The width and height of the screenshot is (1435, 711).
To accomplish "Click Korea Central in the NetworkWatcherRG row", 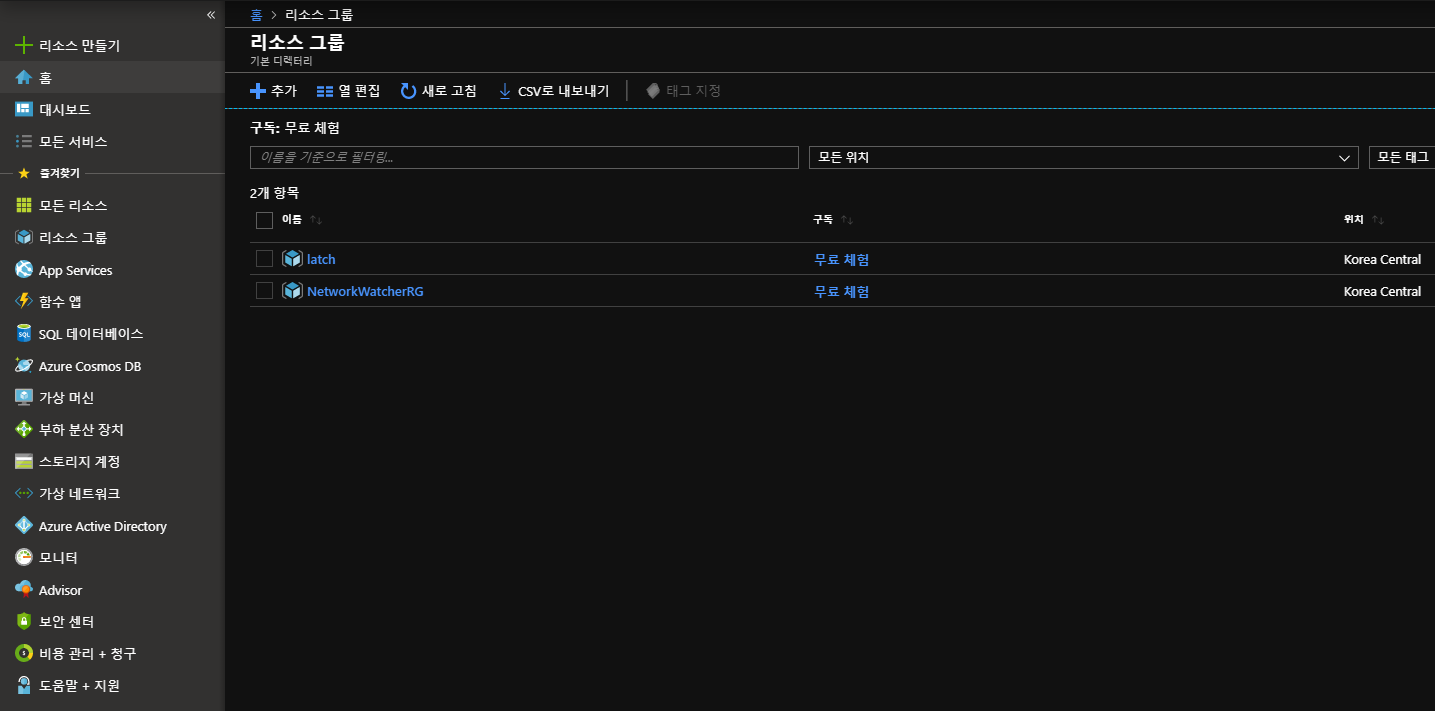I will pos(1382,291).
